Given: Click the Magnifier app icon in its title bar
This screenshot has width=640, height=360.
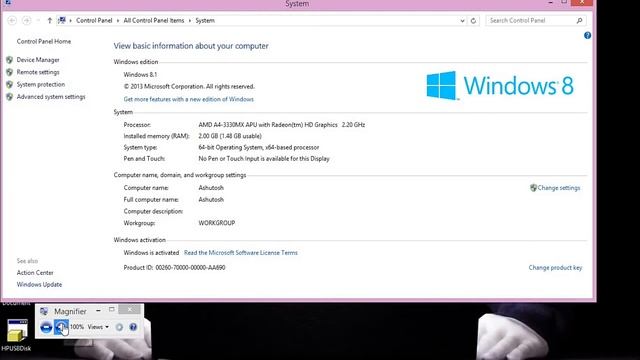Looking at the screenshot, I should point(44,311).
